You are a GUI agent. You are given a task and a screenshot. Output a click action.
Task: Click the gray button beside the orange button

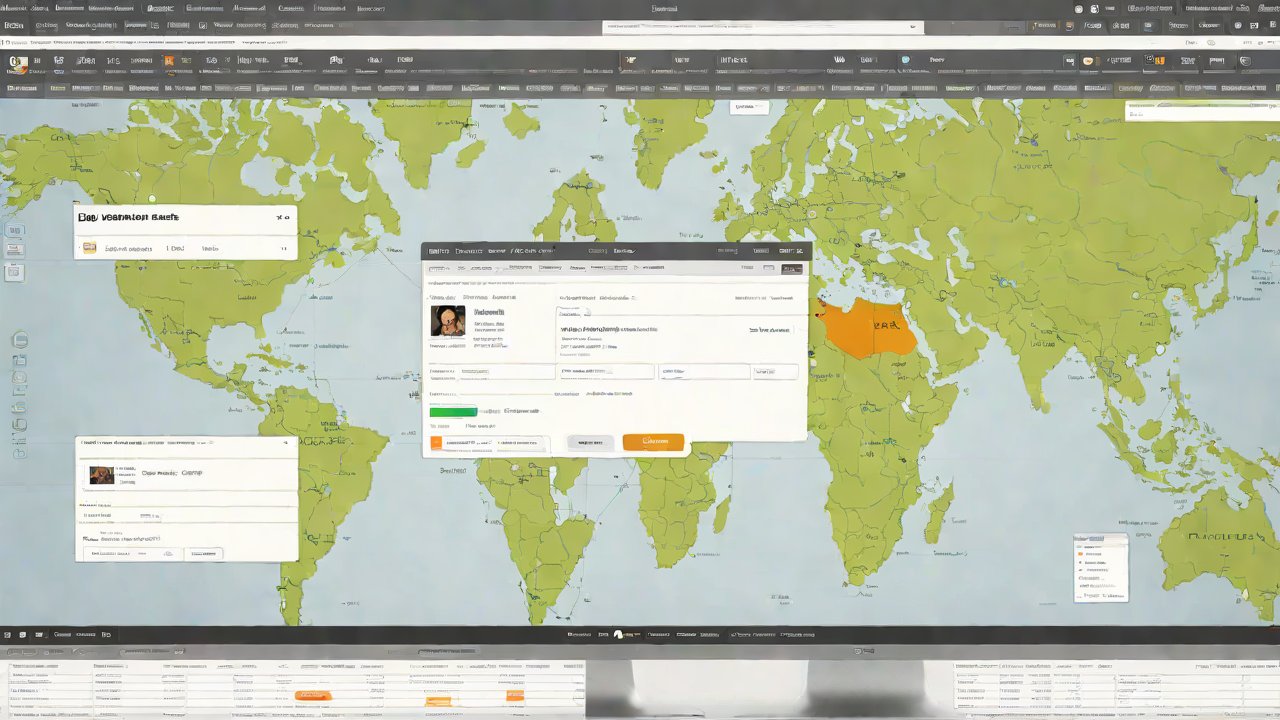point(590,442)
